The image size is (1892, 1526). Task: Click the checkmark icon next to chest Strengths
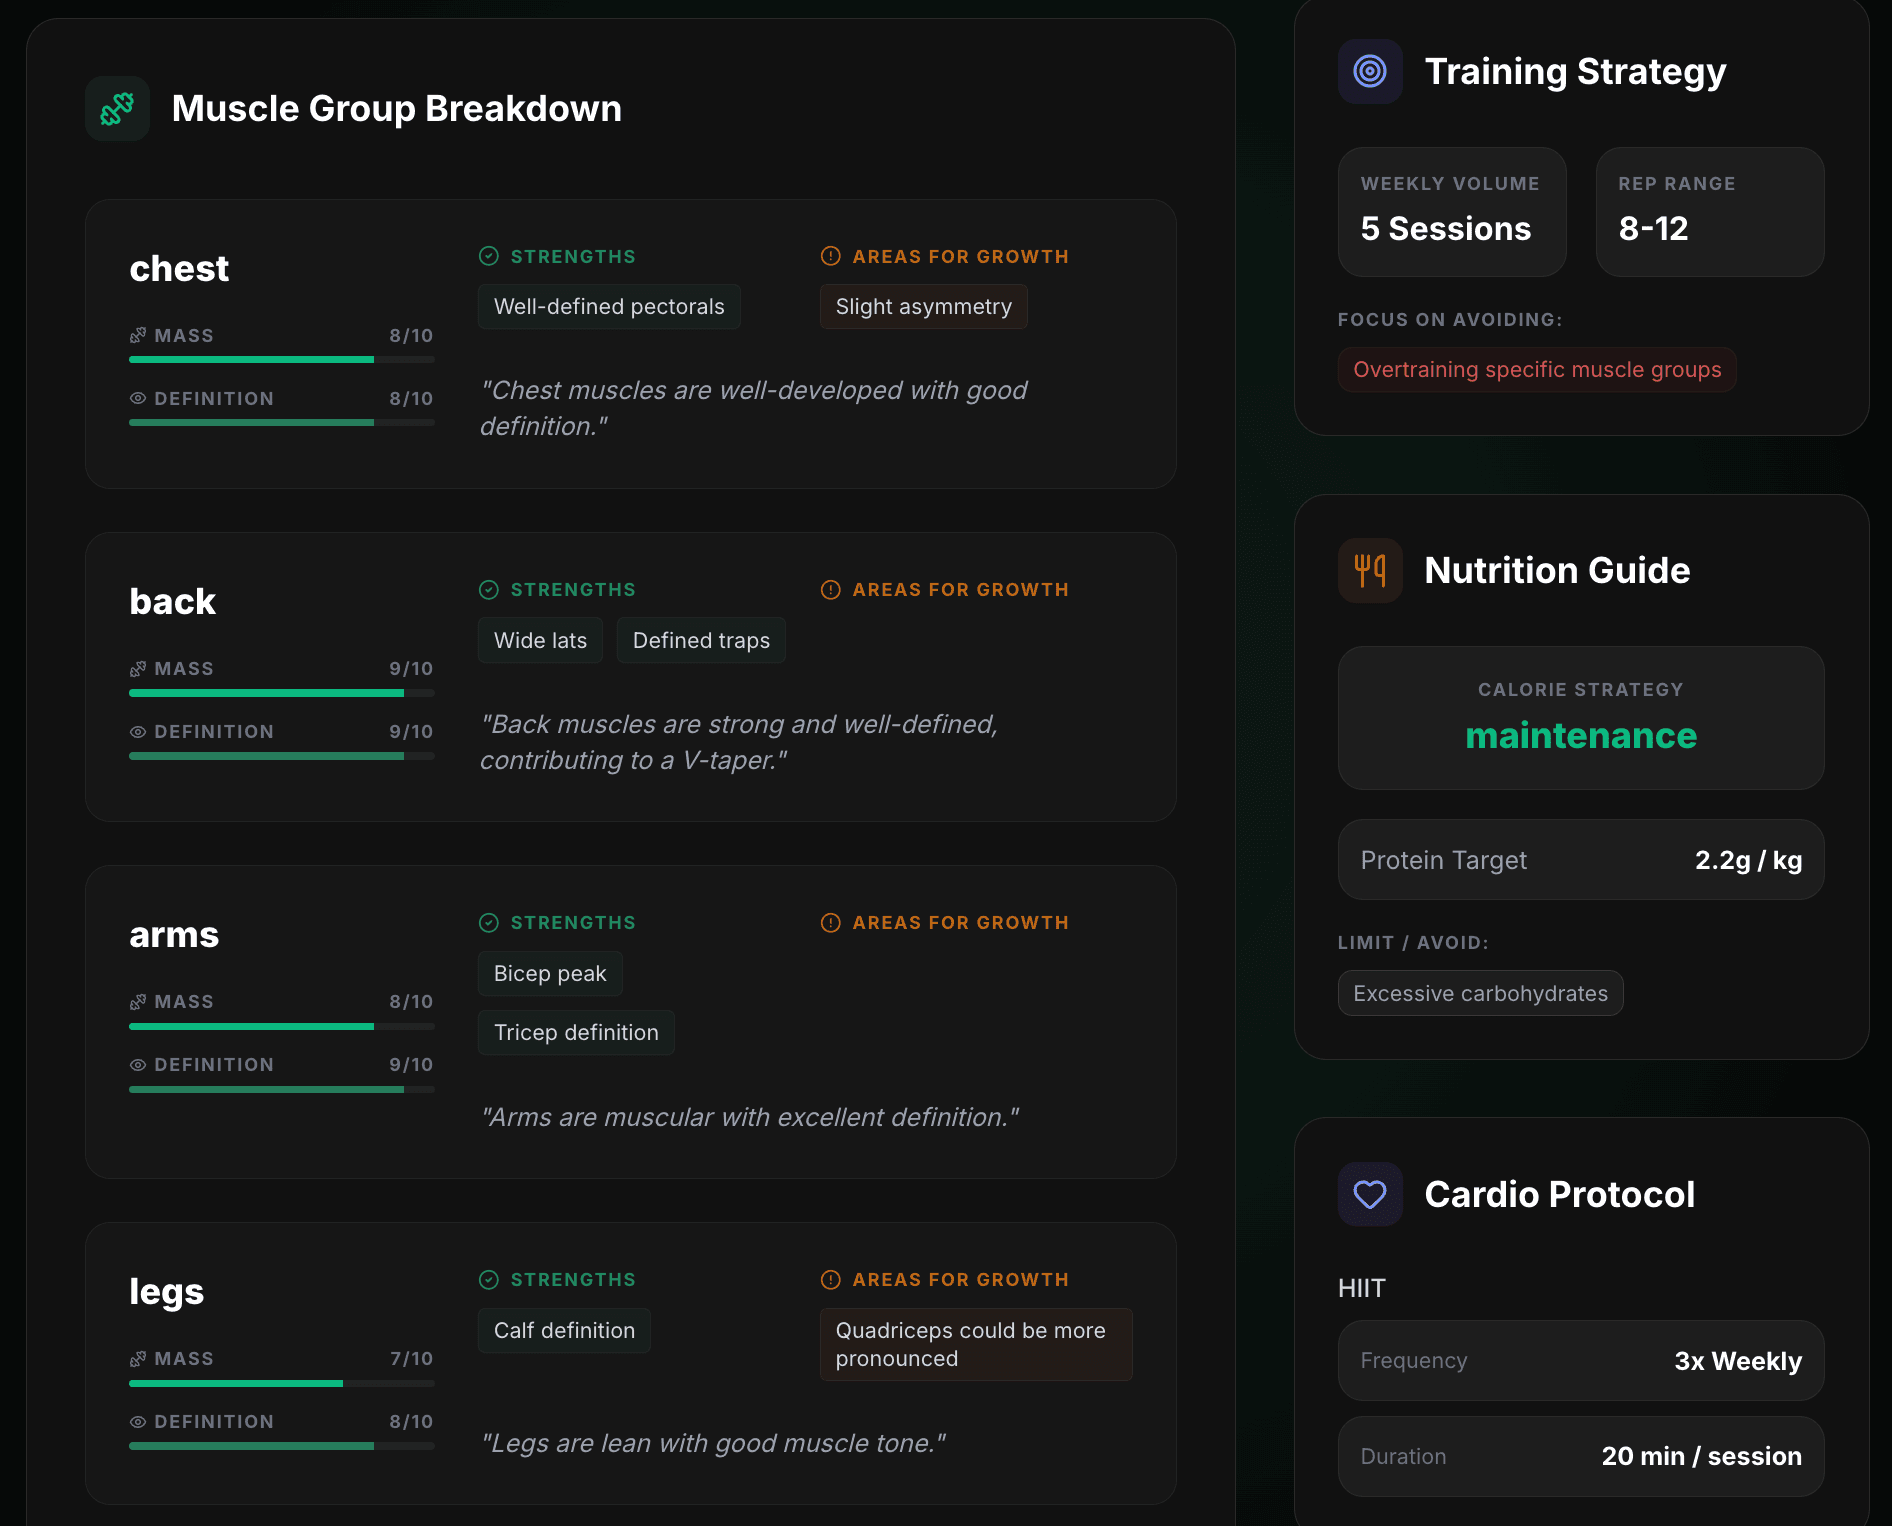[x=489, y=257]
